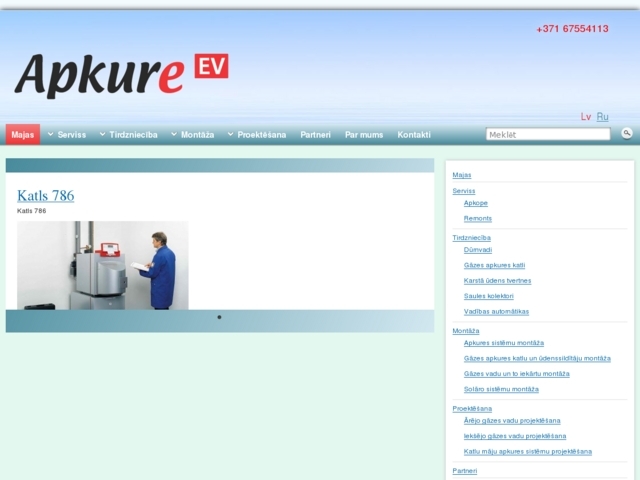Expand the Montāža menu chevron
The height and width of the screenshot is (480, 640).
(174, 134)
